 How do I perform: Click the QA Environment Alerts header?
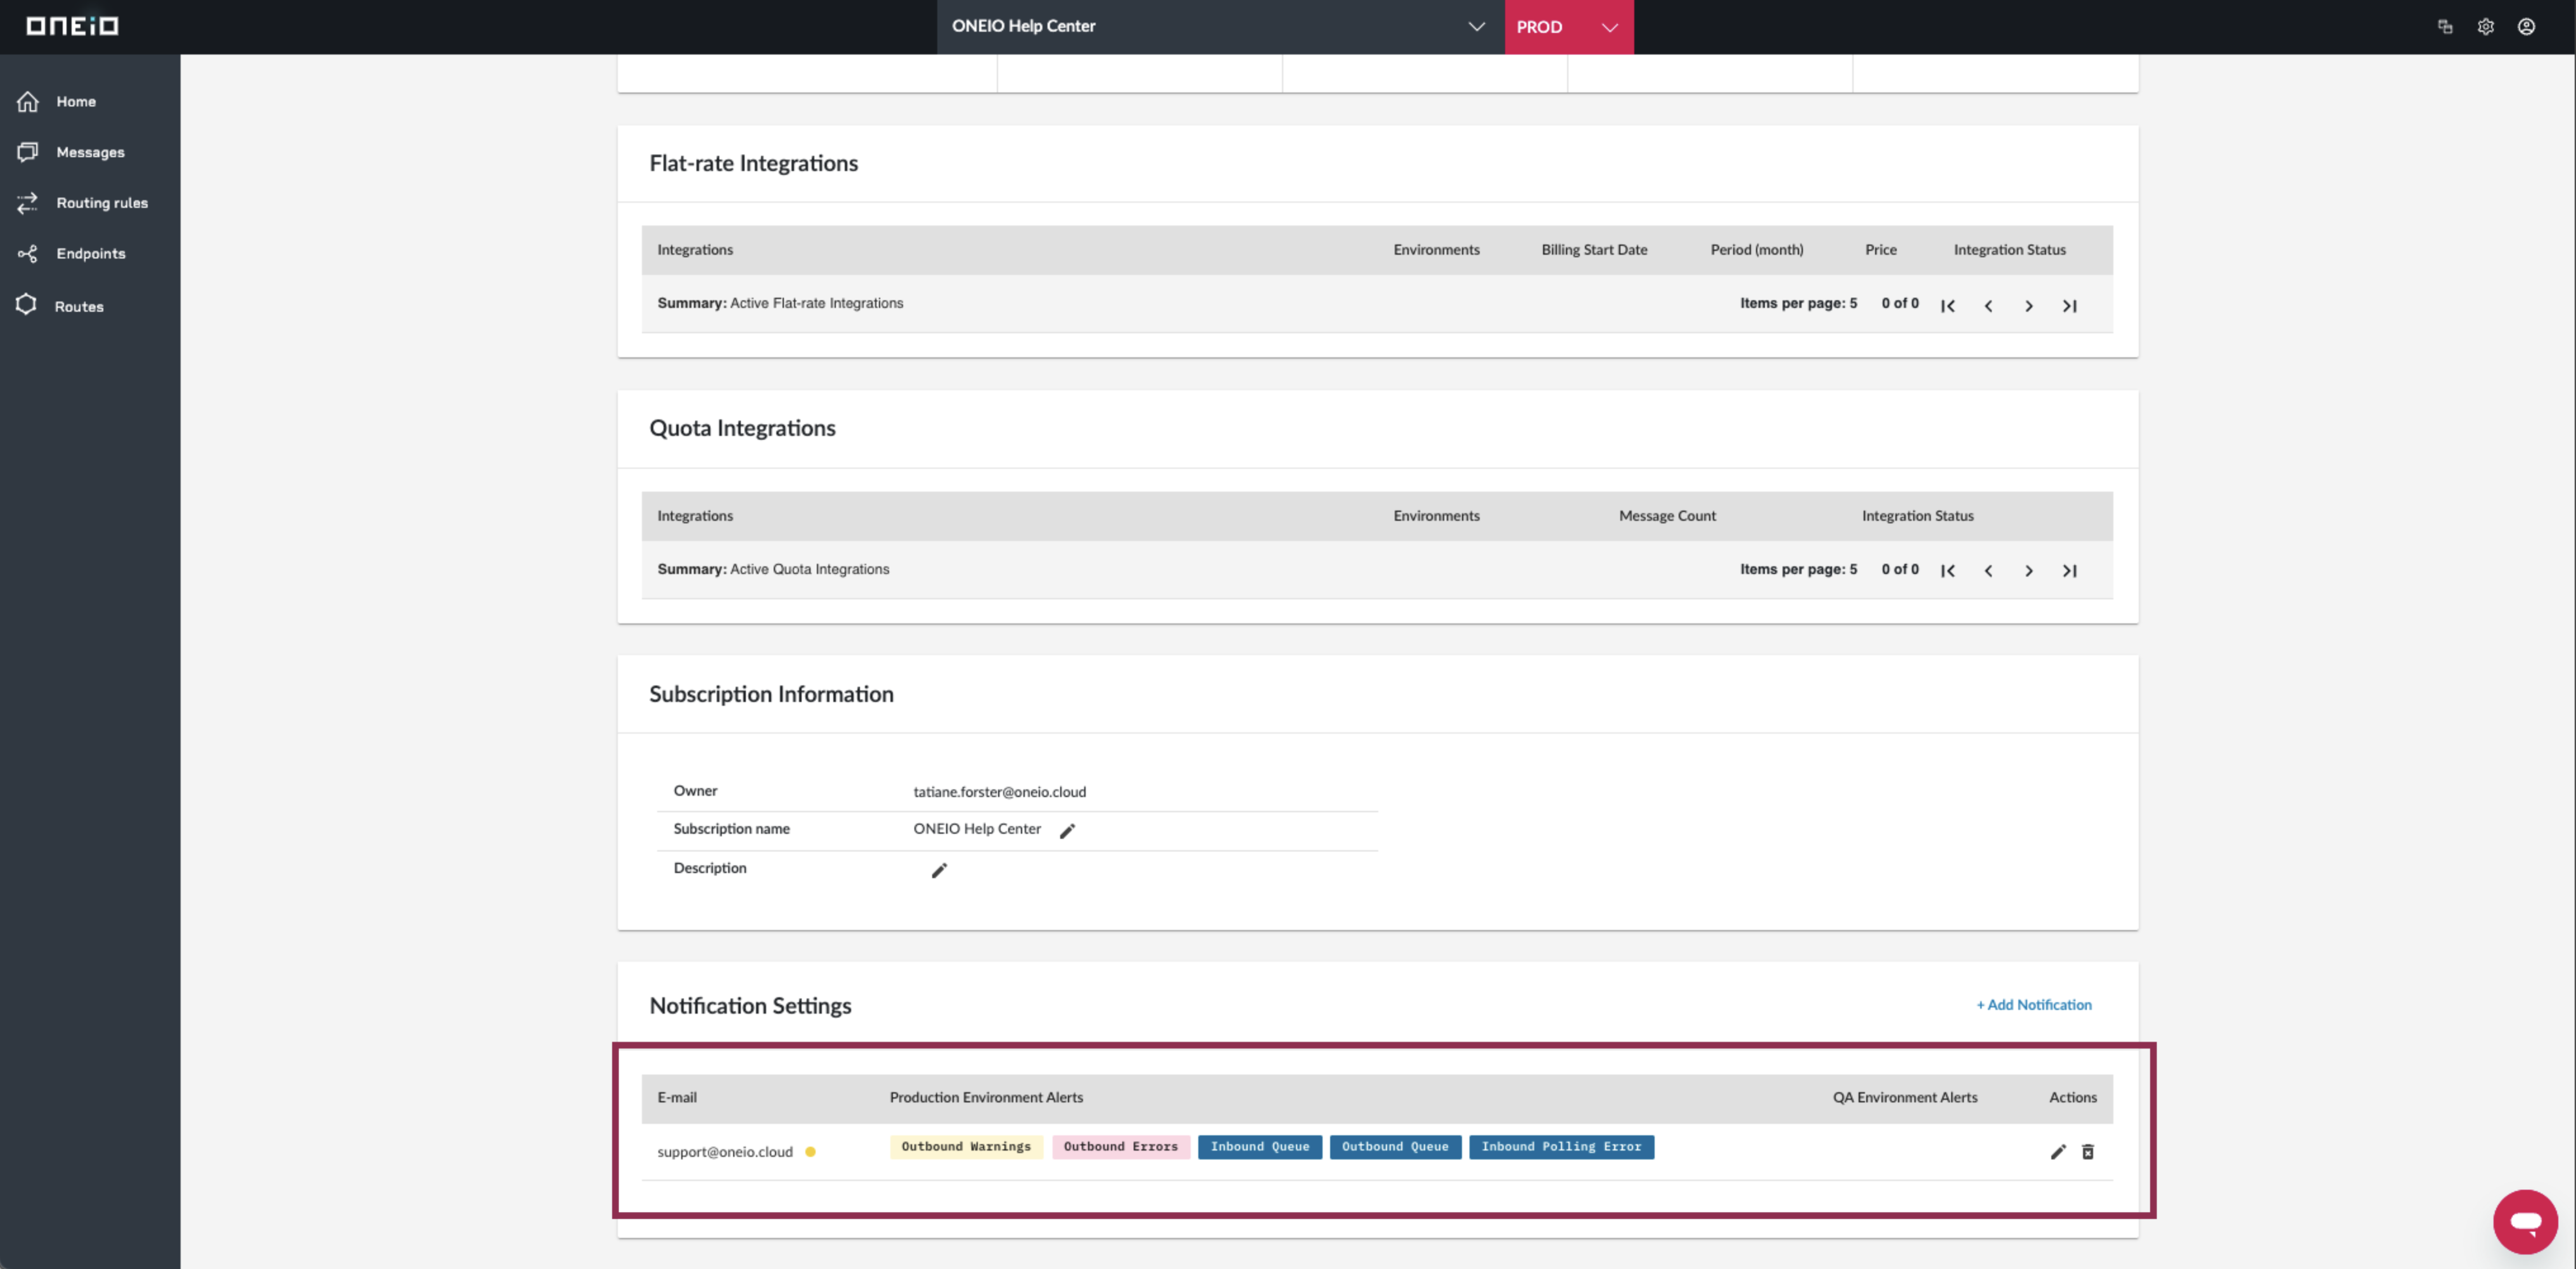pyautogui.click(x=1905, y=1098)
